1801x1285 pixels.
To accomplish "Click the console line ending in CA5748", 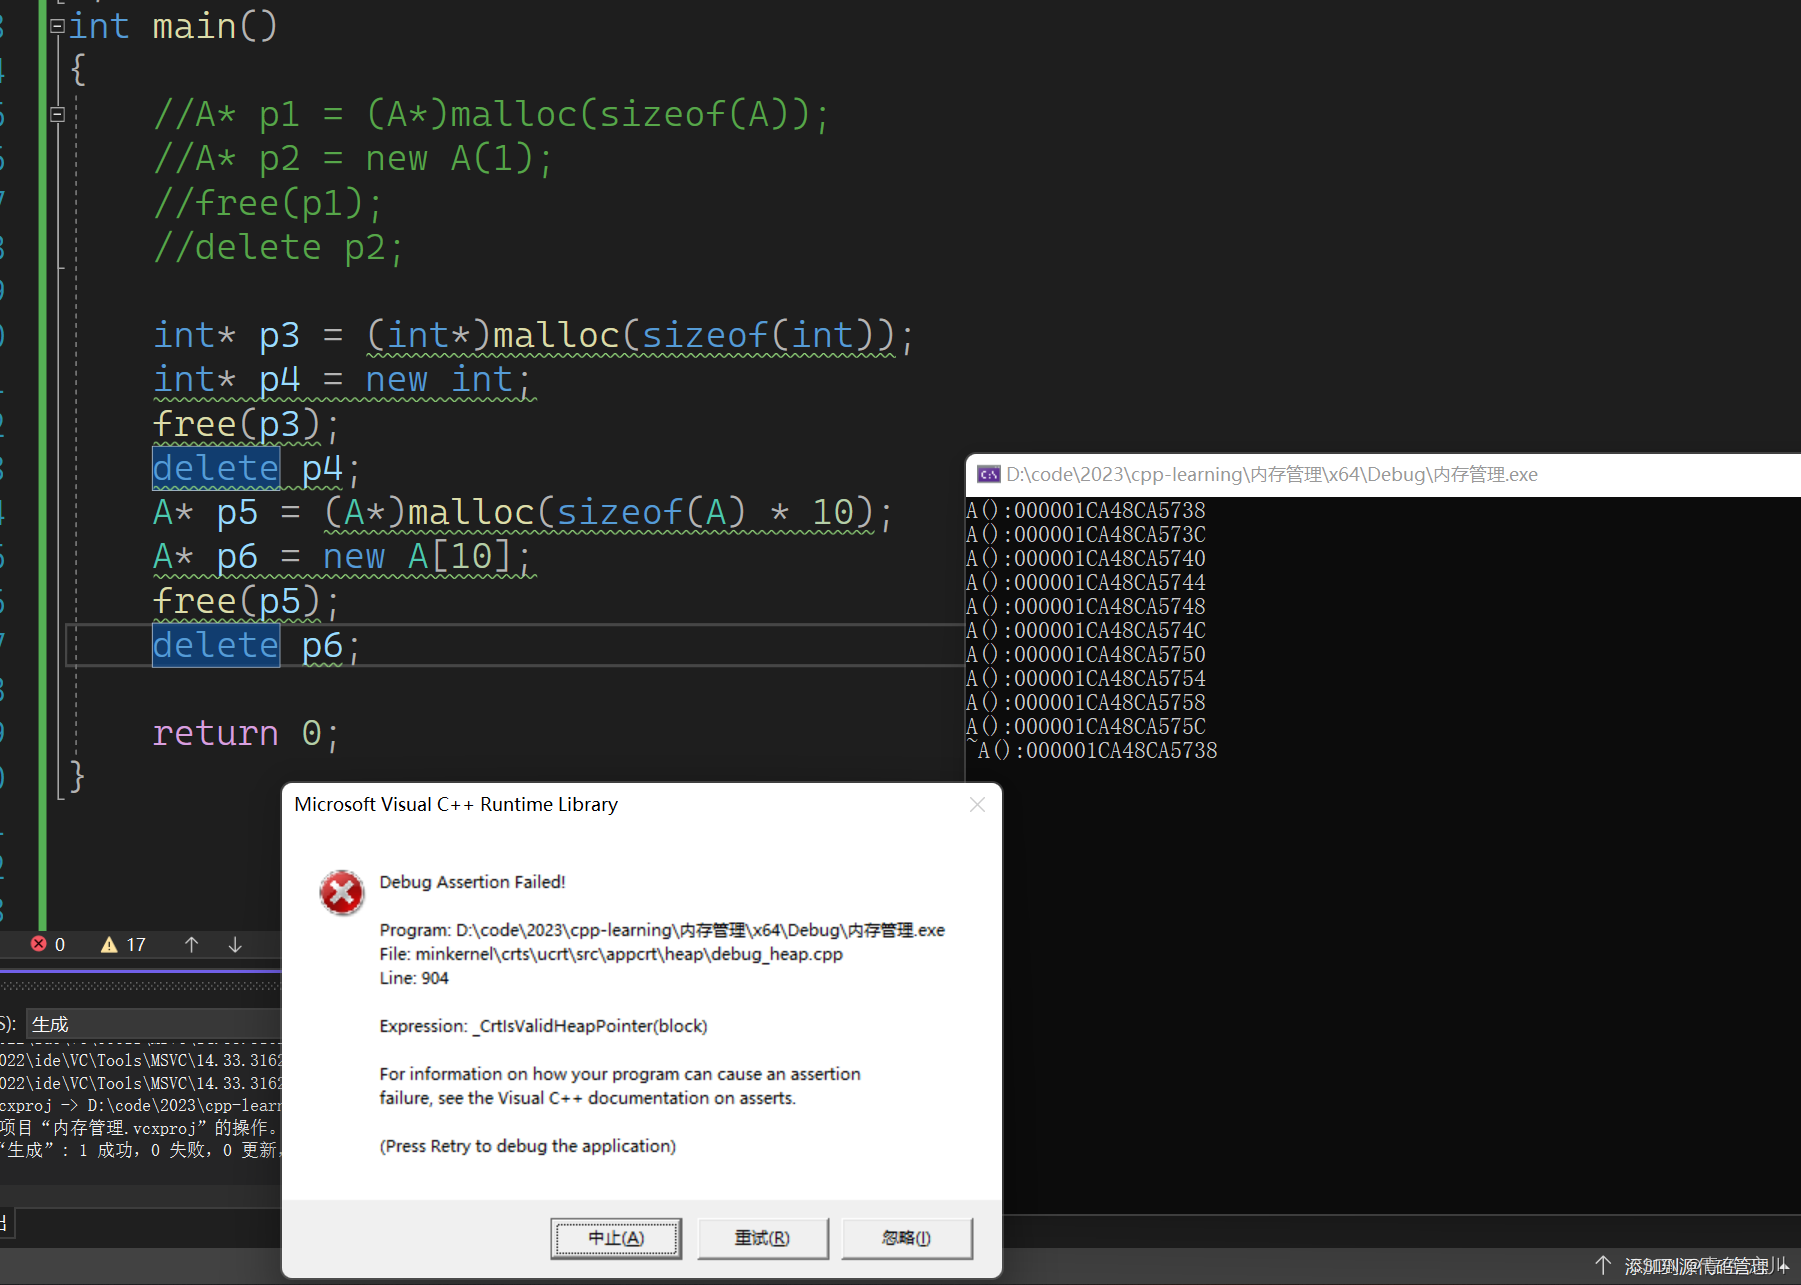I will point(1086,606).
